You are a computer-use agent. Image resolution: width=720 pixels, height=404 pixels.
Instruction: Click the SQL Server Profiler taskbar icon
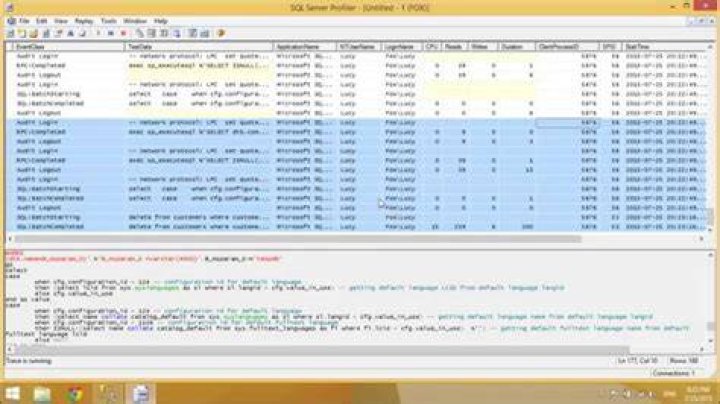[x=141, y=393]
